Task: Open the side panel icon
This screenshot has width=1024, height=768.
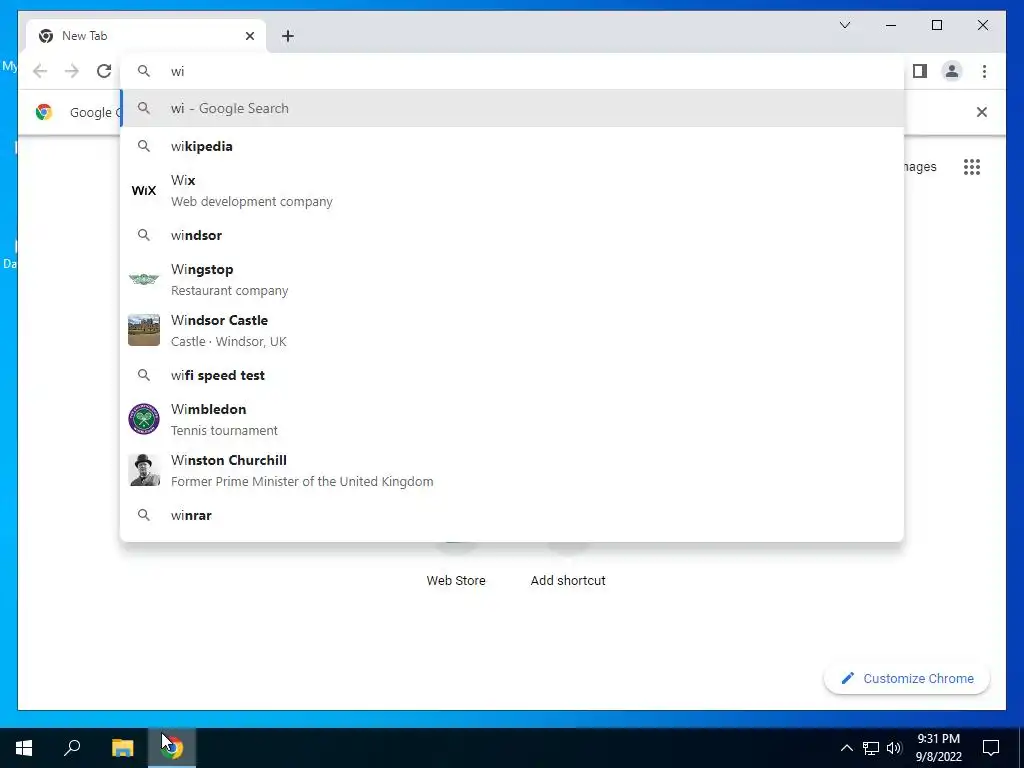Action: 920,71
